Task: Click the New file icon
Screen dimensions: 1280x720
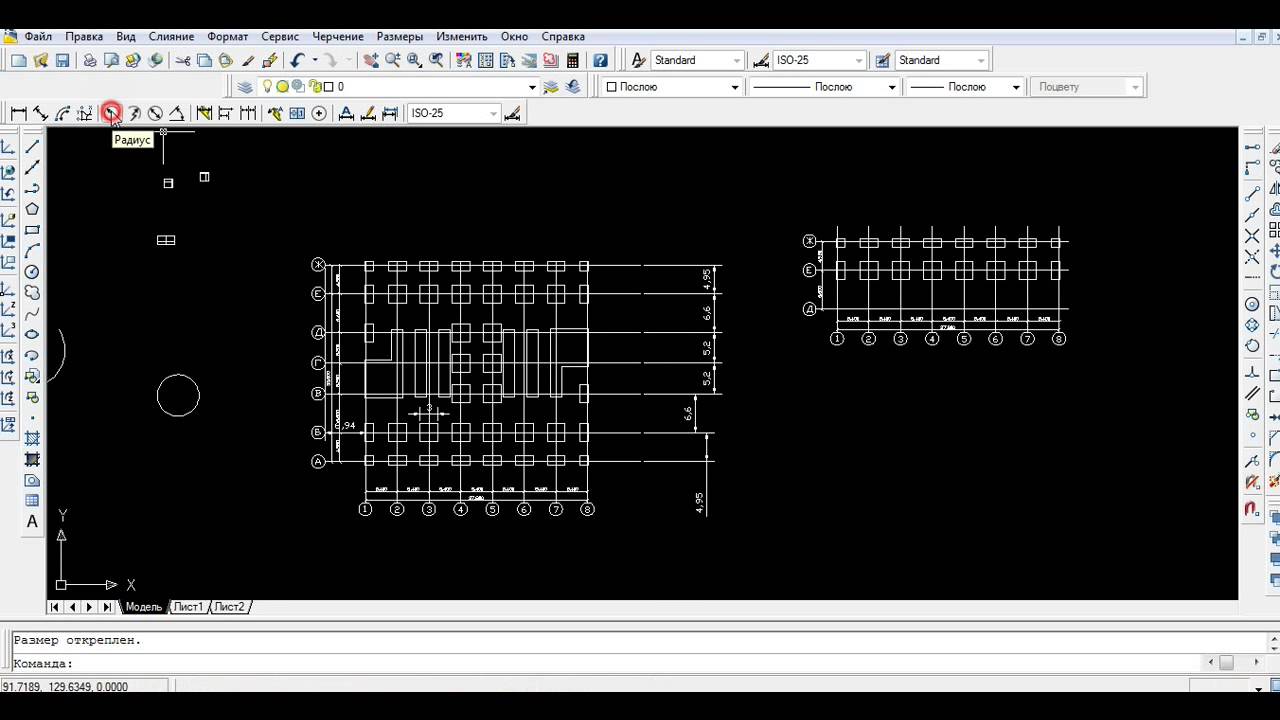Action: (18, 60)
